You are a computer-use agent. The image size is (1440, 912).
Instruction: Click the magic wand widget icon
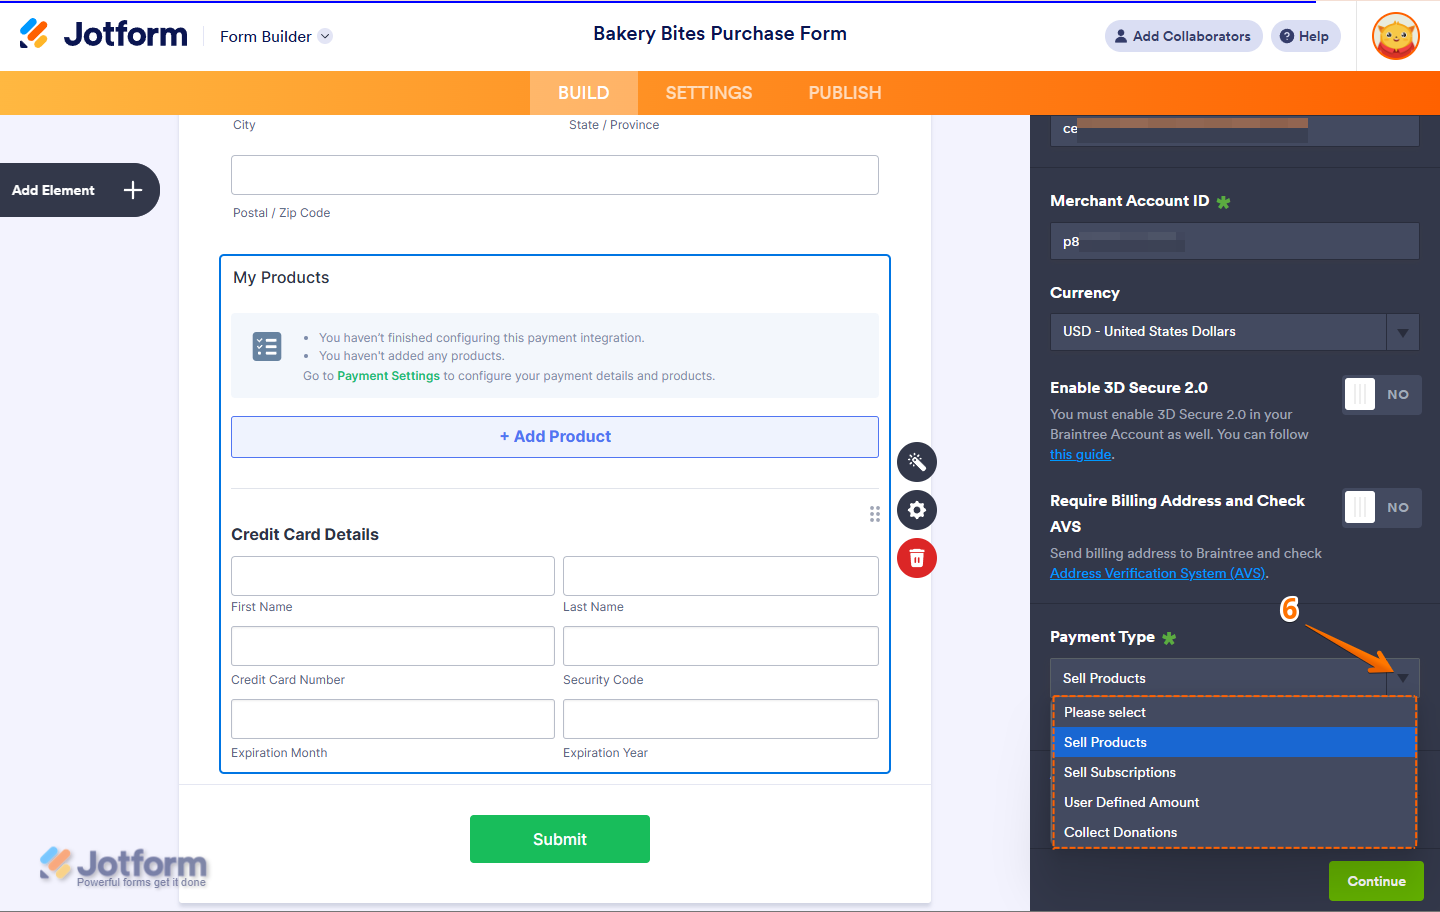[917, 462]
